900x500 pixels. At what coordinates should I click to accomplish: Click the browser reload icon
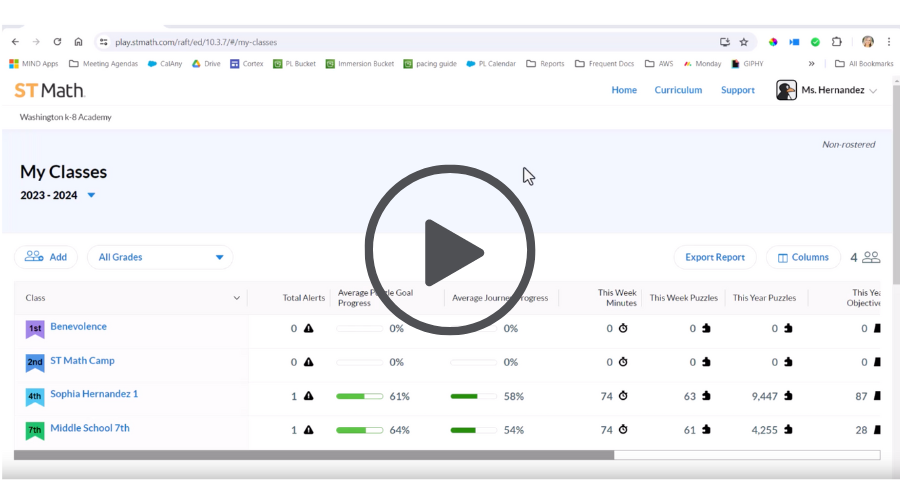57,42
